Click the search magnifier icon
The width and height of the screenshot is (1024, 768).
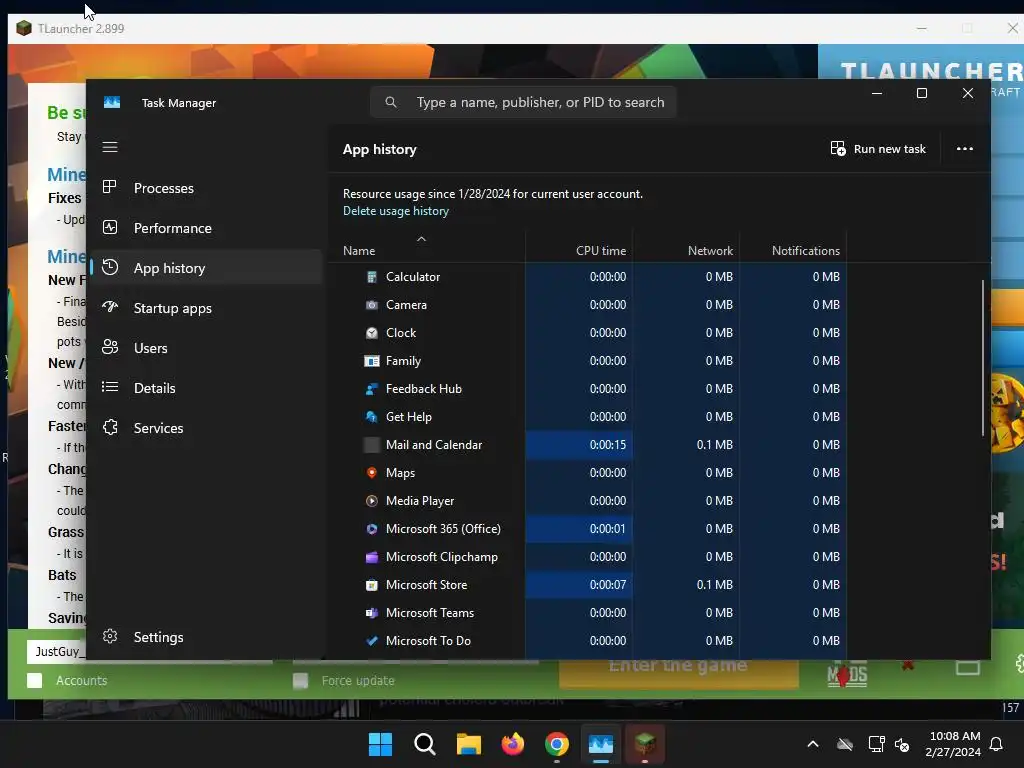coord(391,103)
